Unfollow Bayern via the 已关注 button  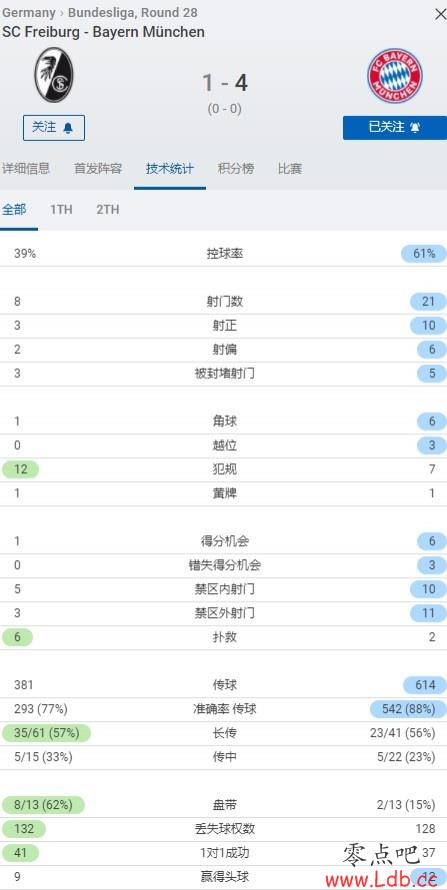[x=395, y=128]
